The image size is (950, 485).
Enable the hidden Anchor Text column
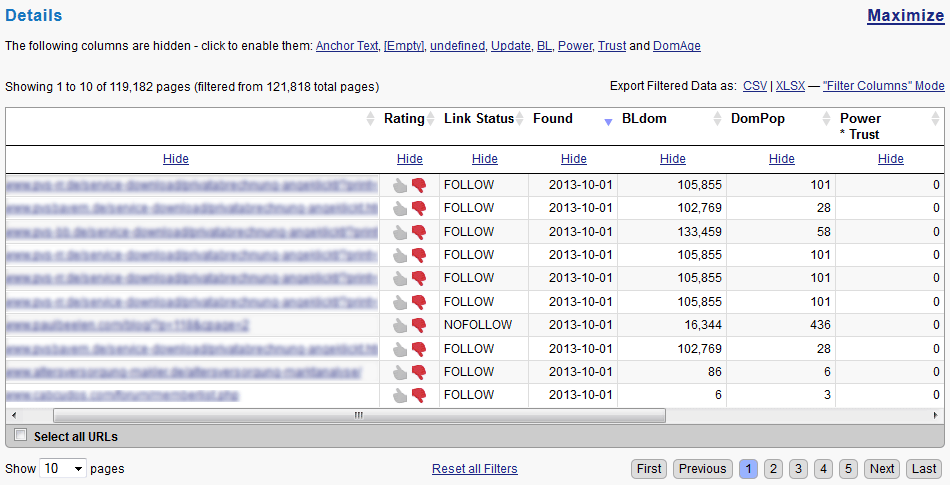click(347, 46)
